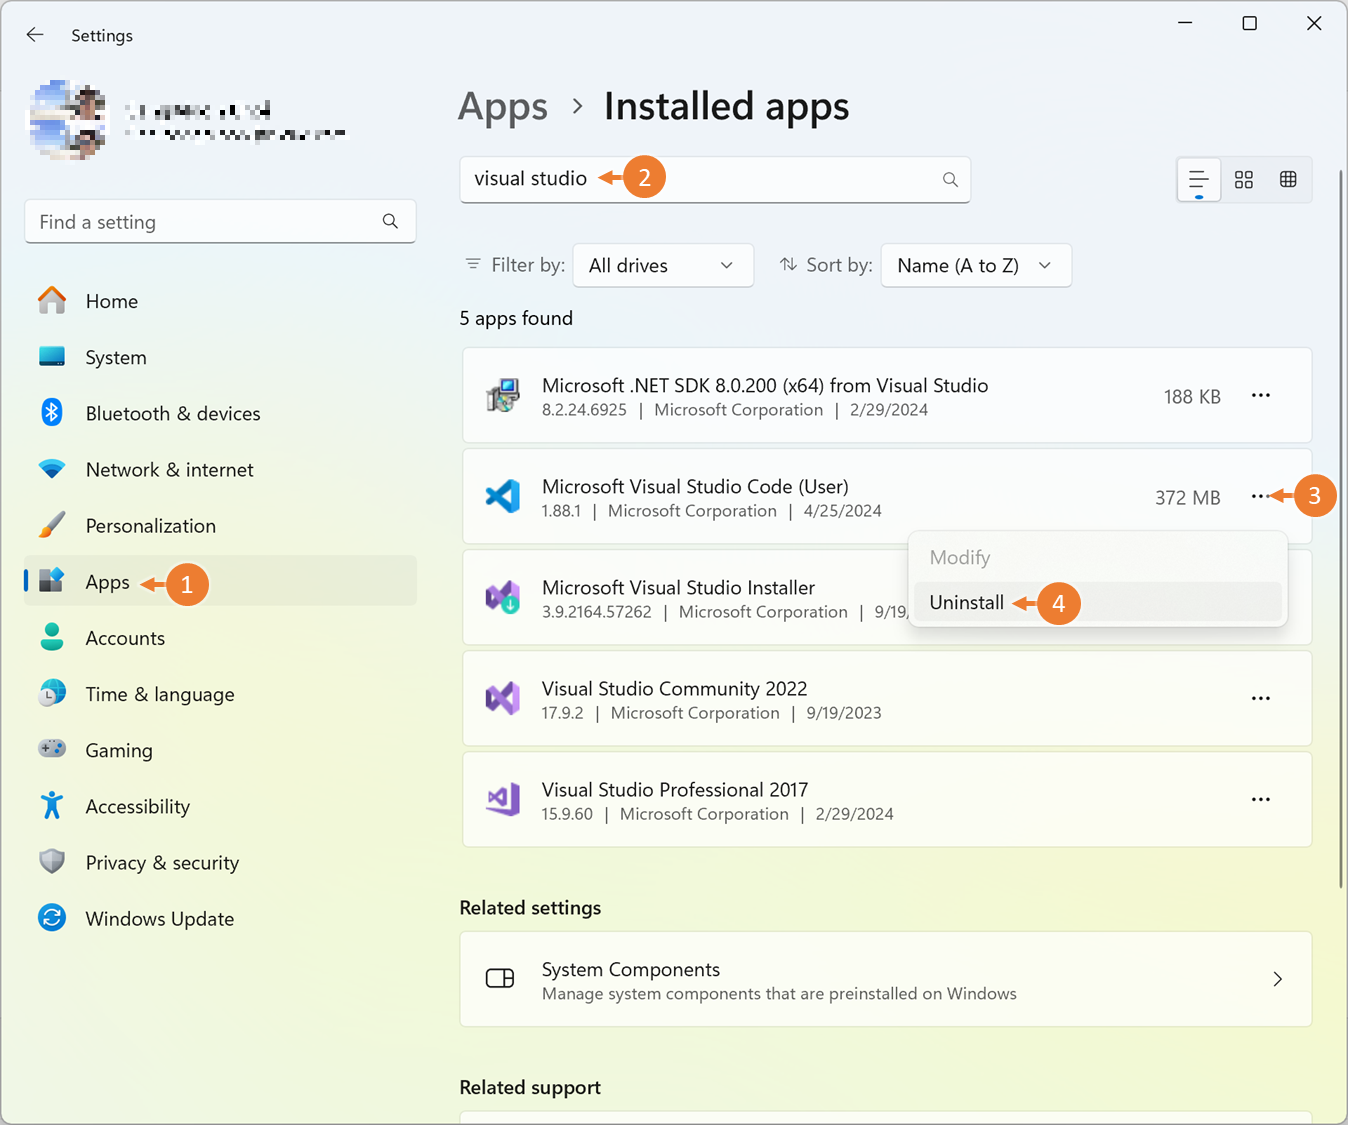Click the search icon in apps search box
The height and width of the screenshot is (1125, 1348).
click(950, 179)
